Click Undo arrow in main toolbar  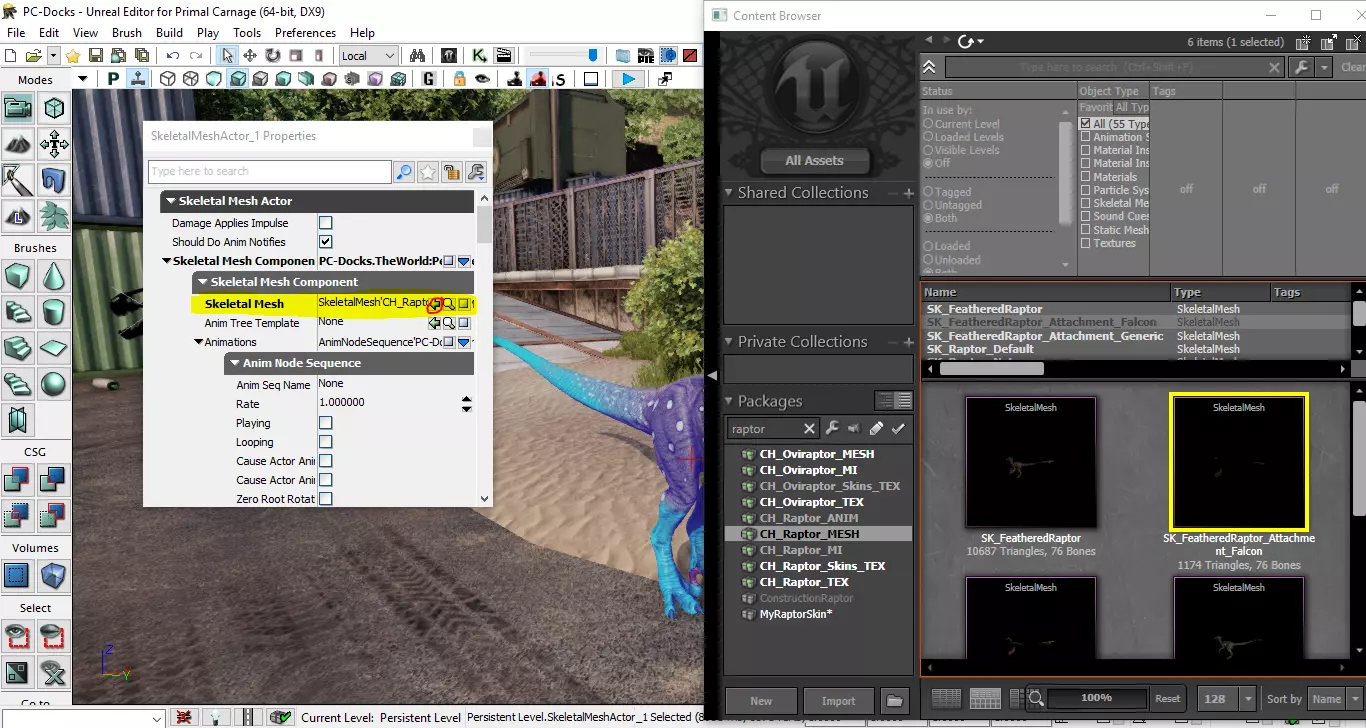tap(173, 56)
